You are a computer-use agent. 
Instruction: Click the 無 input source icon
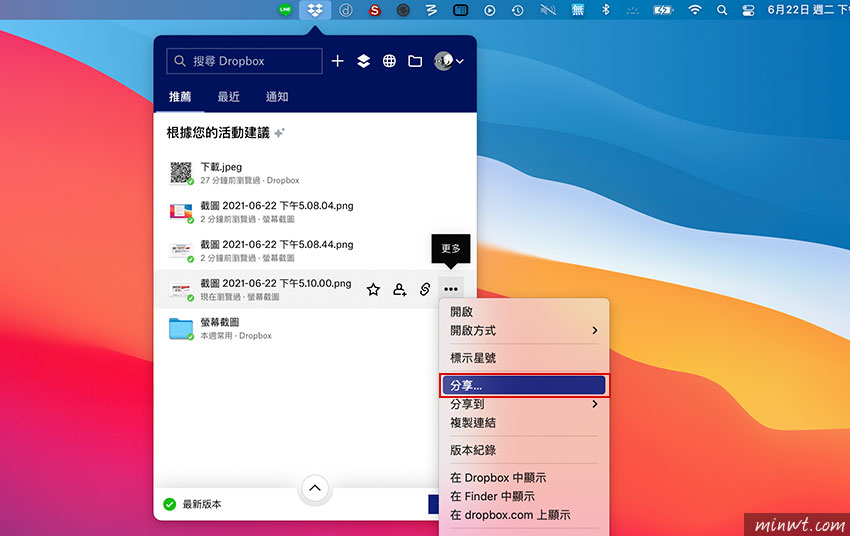[x=578, y=10]
